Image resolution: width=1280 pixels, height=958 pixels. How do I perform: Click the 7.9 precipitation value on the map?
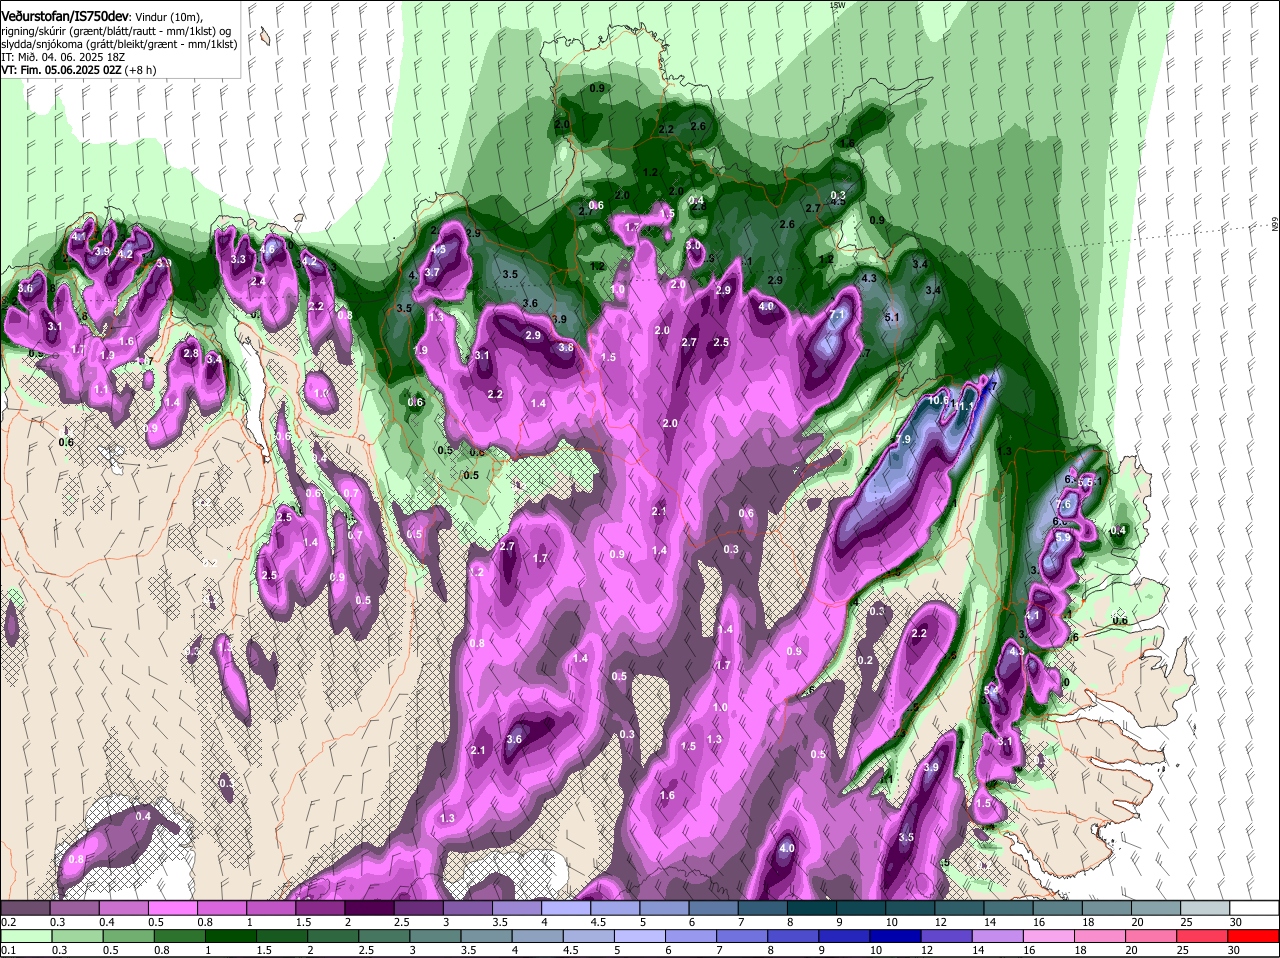point(902,440)
